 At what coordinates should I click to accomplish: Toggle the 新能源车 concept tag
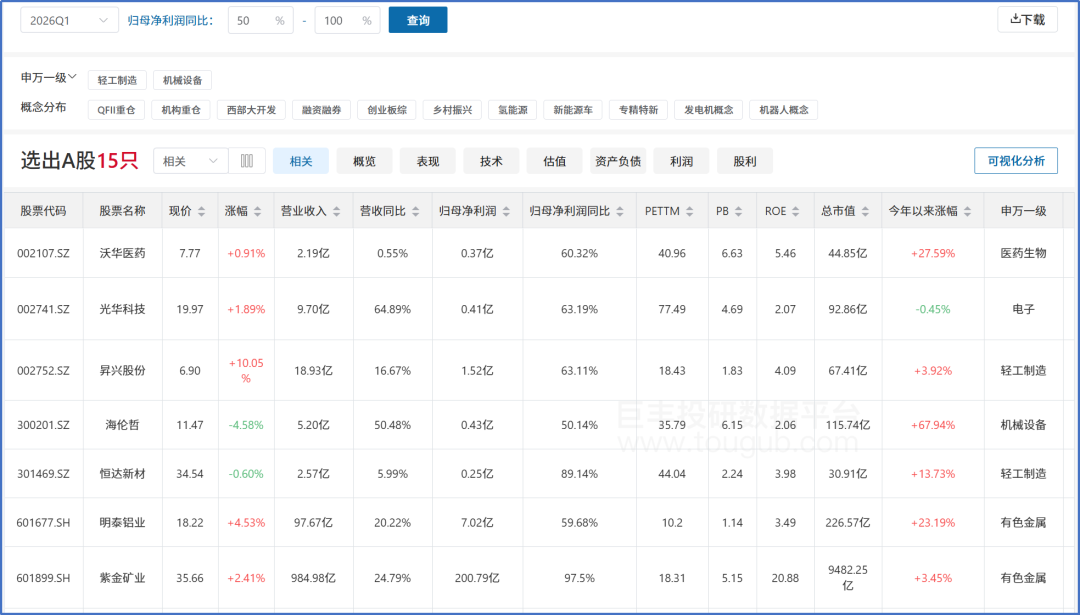573,110
